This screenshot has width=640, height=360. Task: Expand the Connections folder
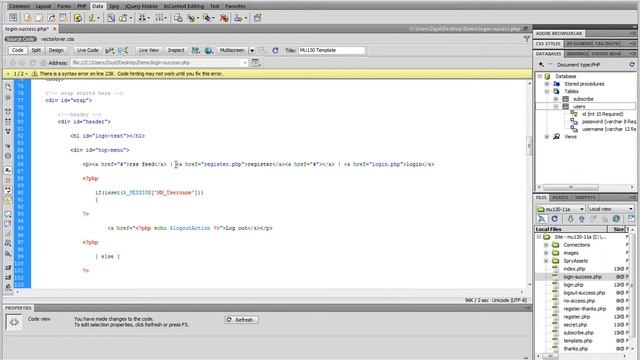point(546,245)
